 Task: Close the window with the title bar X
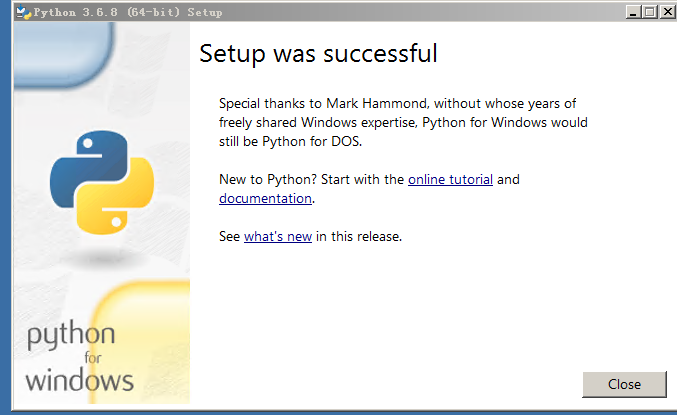click(668, 12)
